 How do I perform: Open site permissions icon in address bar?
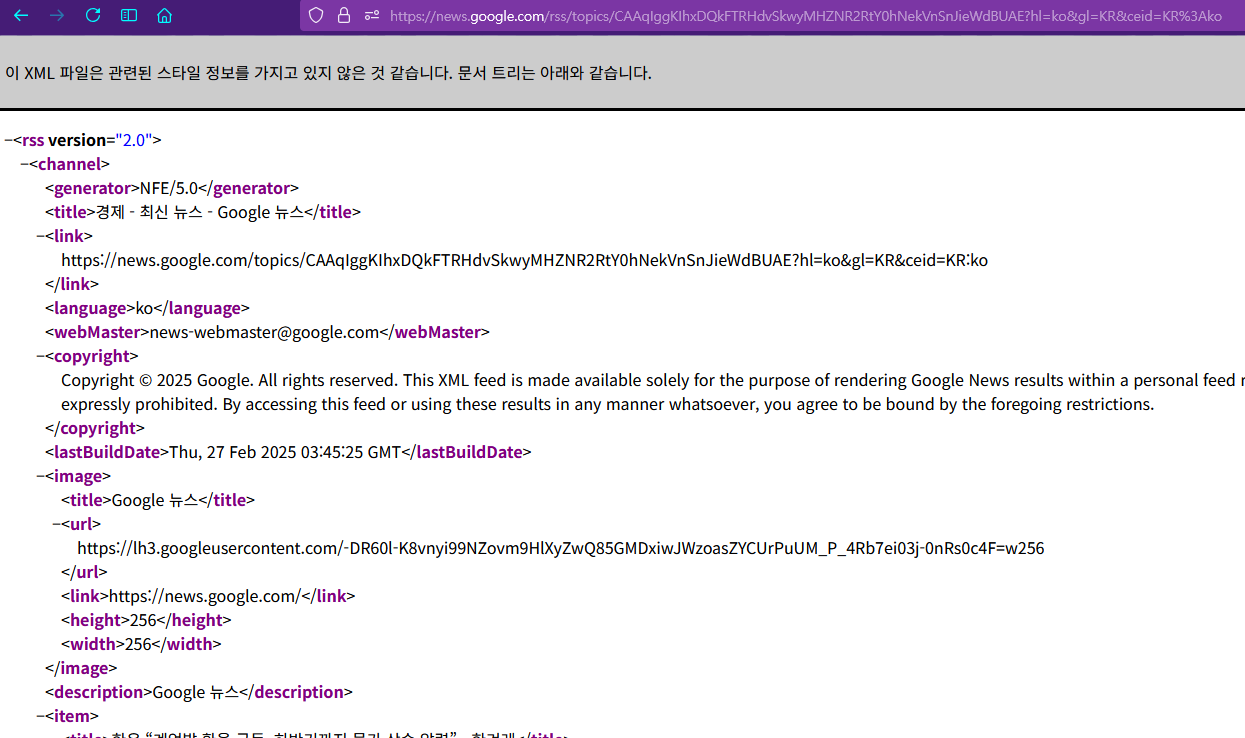[372, 15]
